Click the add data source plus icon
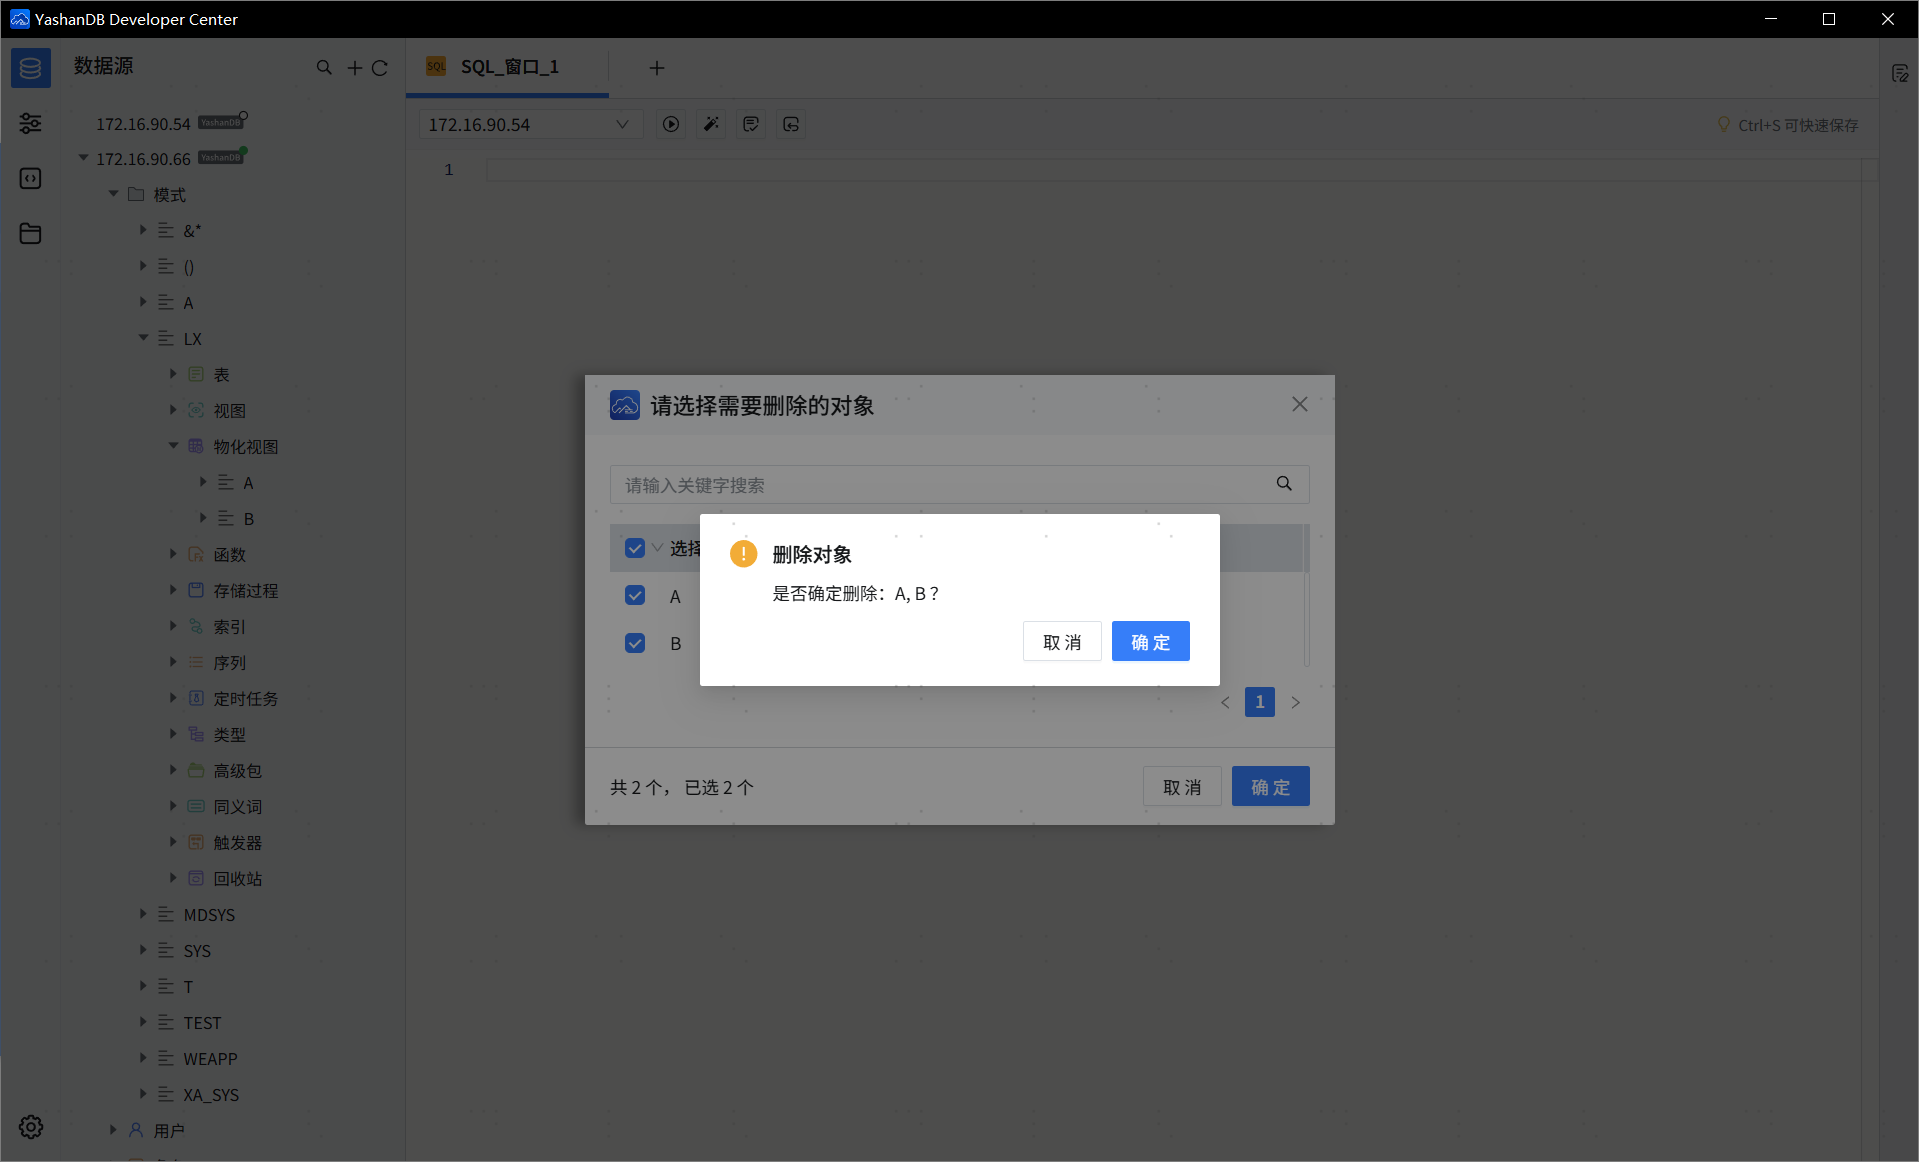 coord(354,68)
